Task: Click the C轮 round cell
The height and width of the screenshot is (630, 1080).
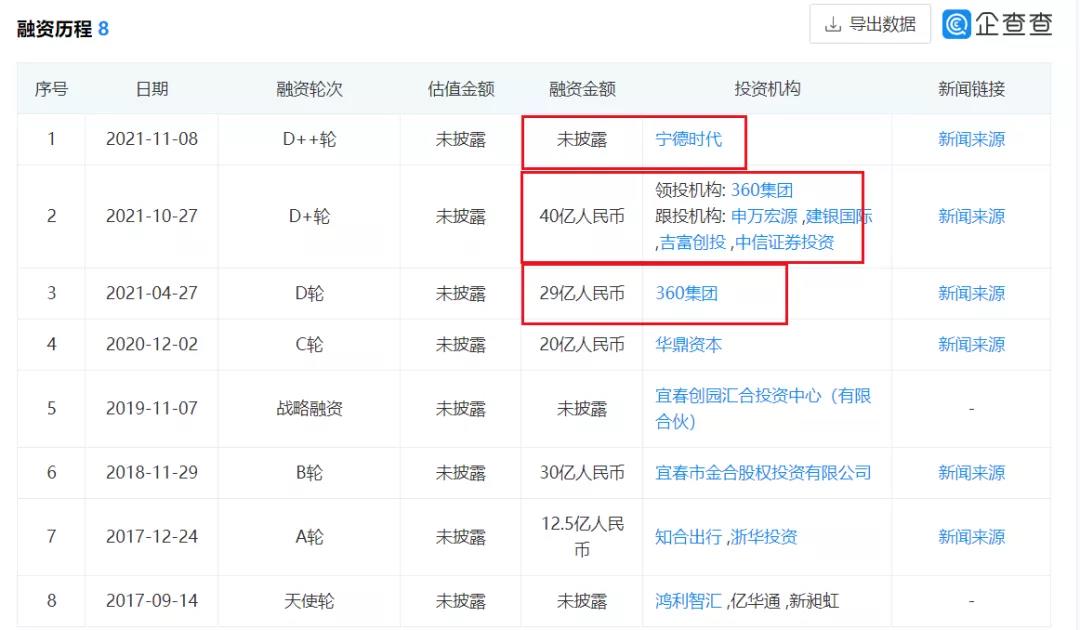Action: pyautogui.click(x=309, y=344)
